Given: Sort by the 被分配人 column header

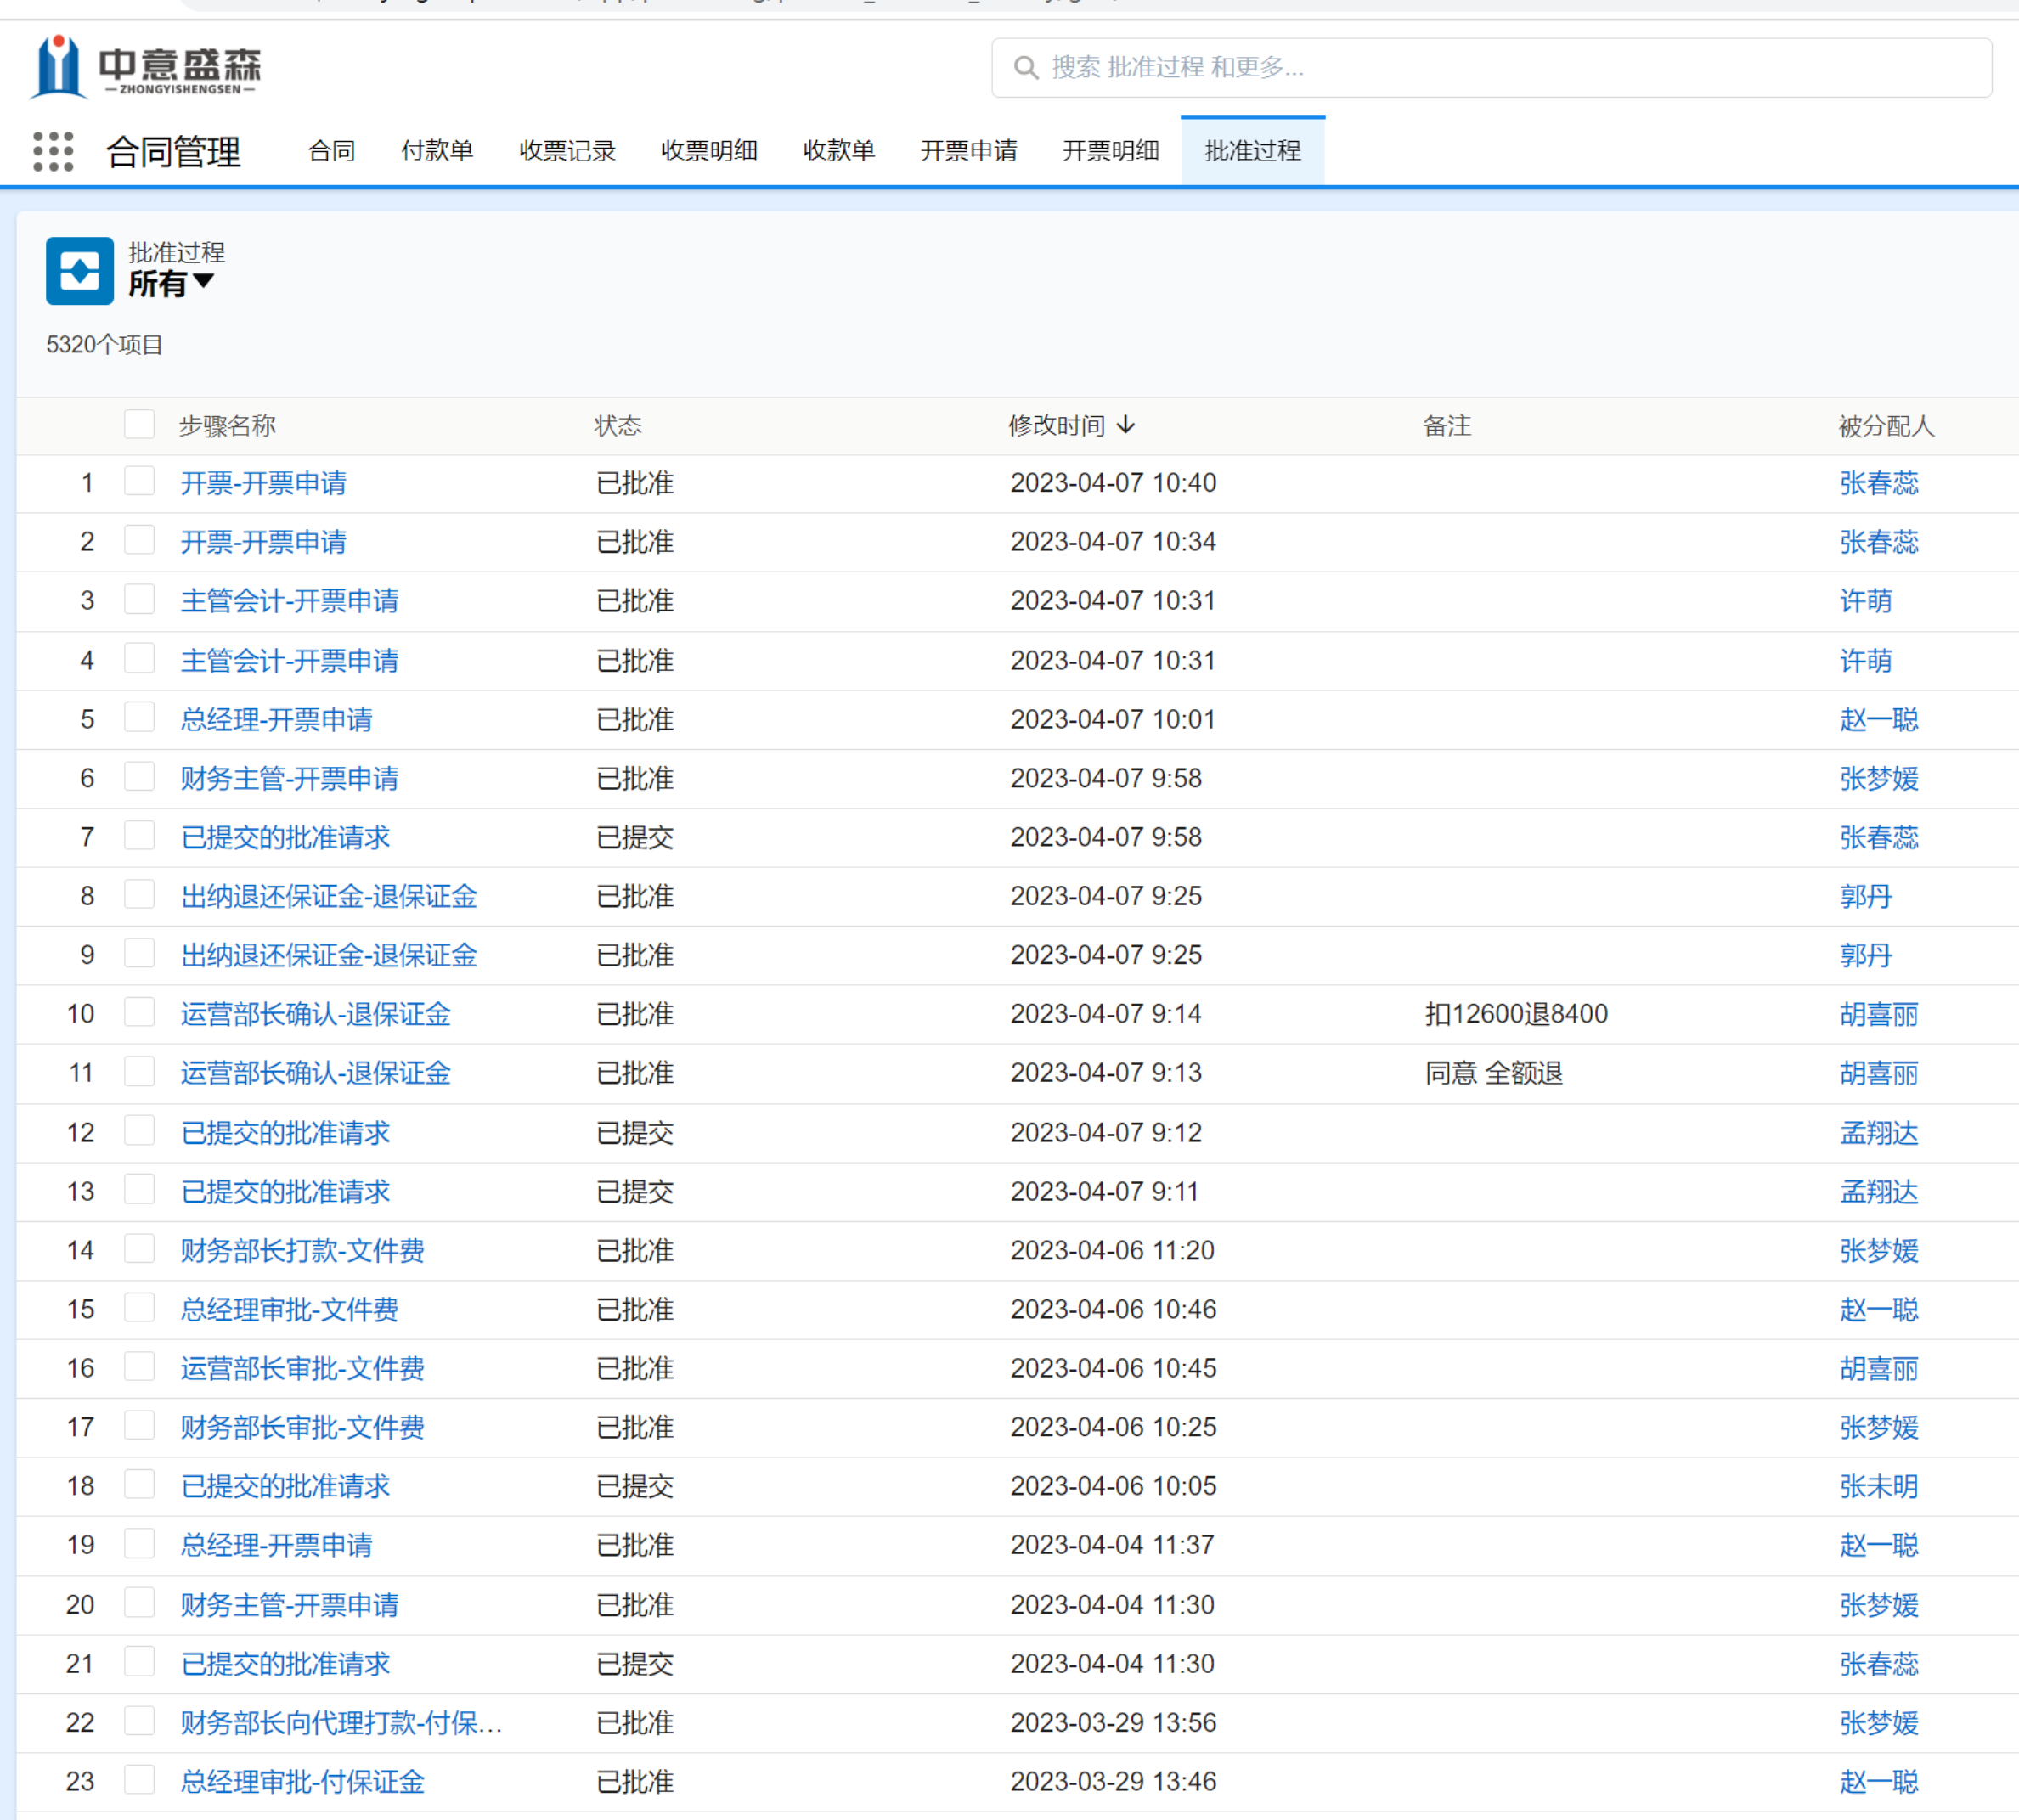Looking at the screenshot, I should click(x=1886, y=426).
